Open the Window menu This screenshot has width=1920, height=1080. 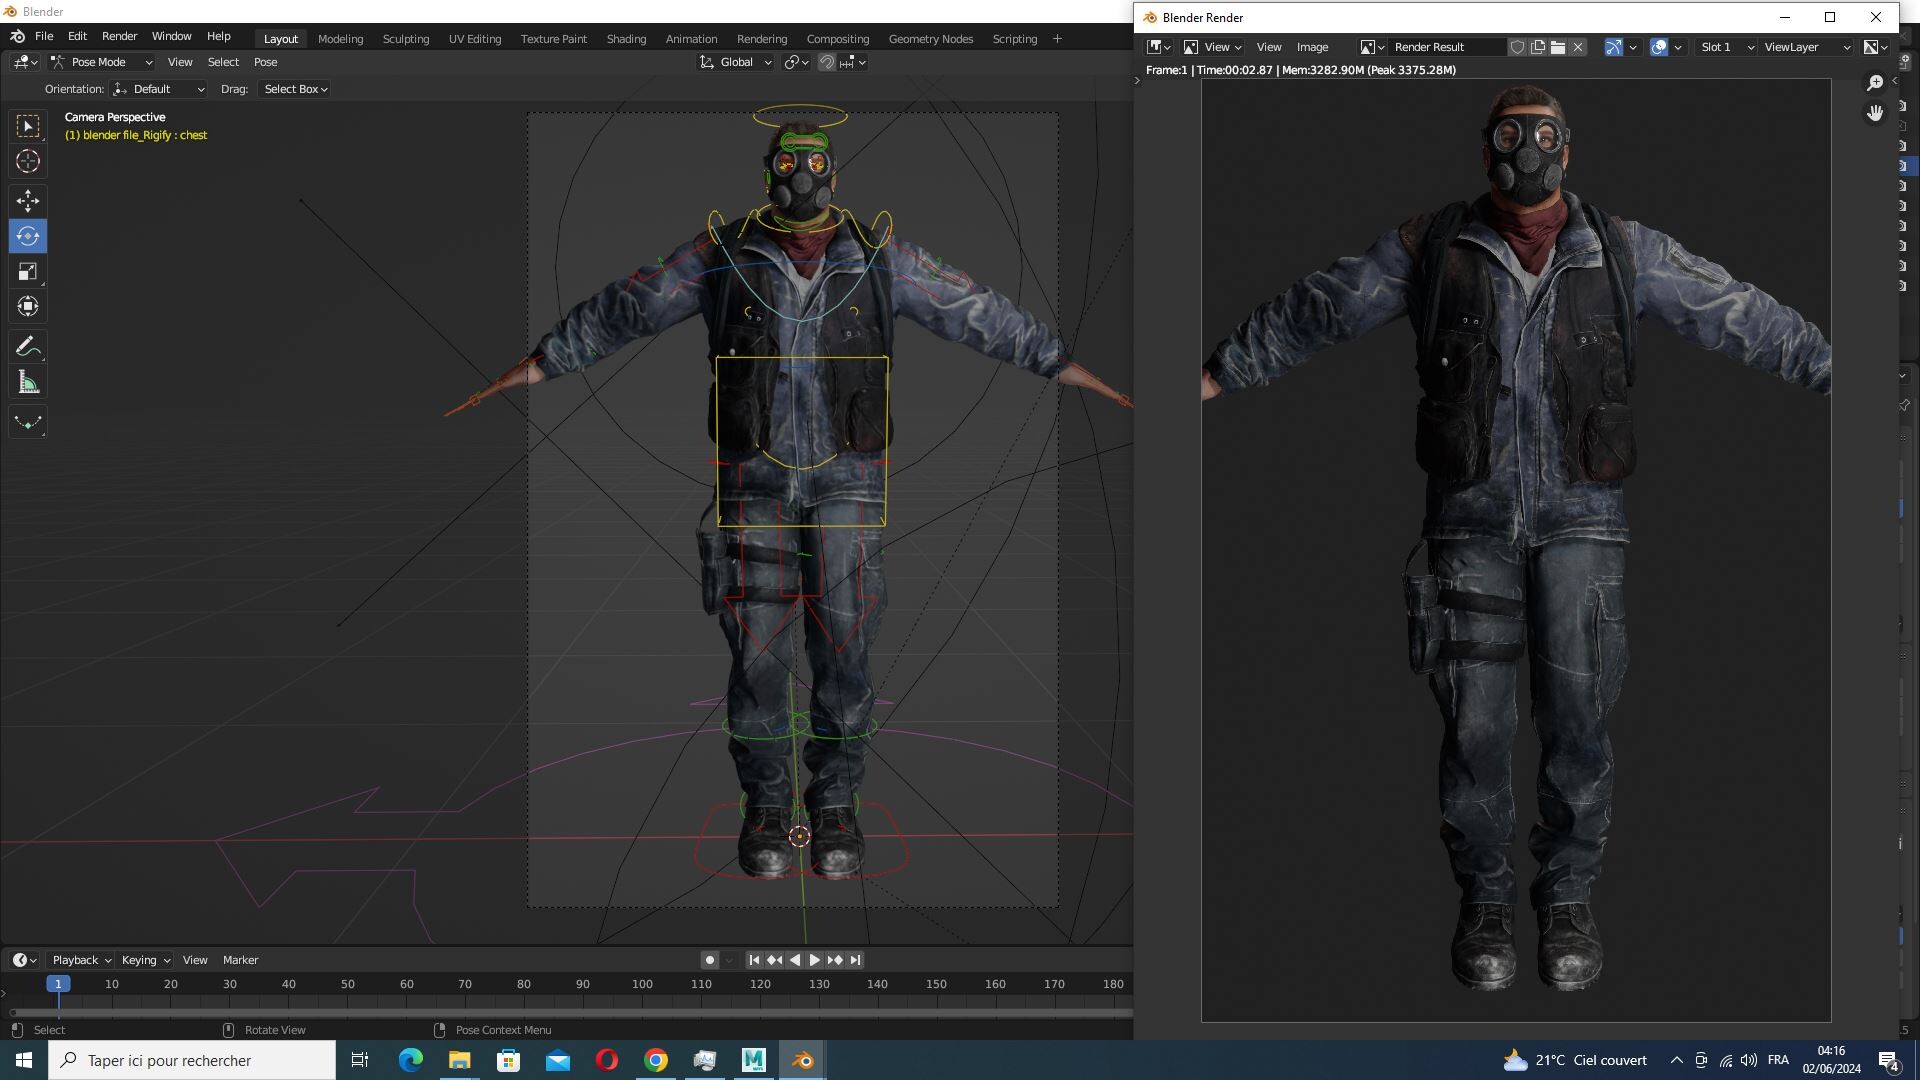[x=171, y=36]
